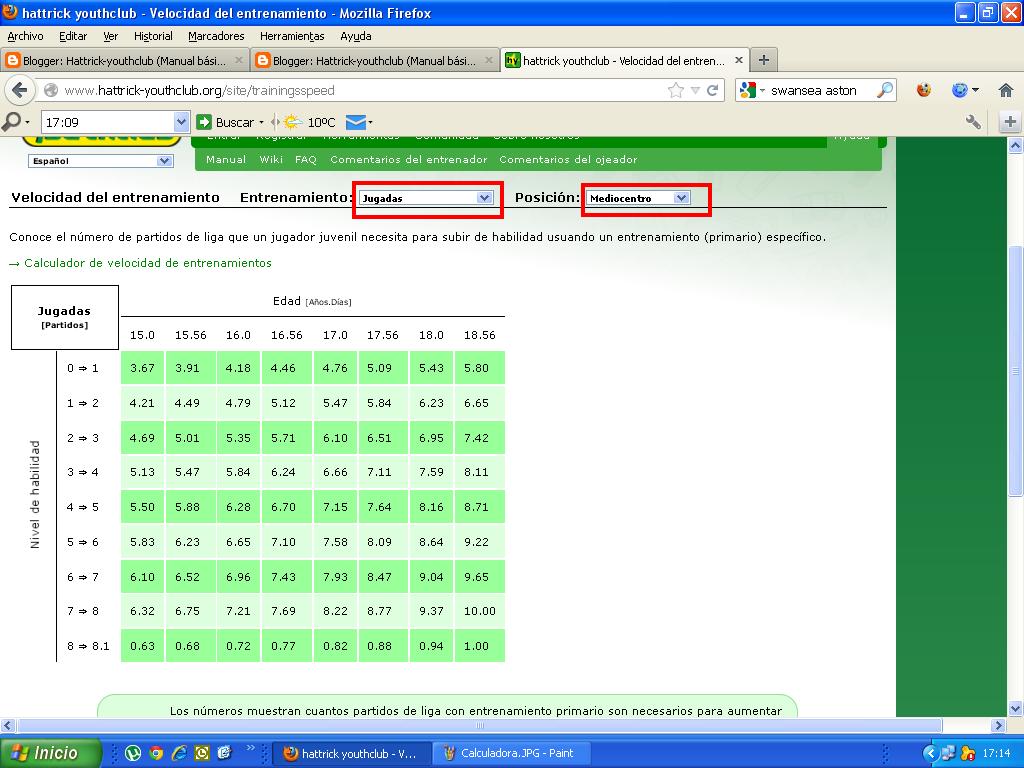The height and width of the screenshot is (768, 1024).
Task: Launch uTorrent from quick launch
Action: pos(133,753)
